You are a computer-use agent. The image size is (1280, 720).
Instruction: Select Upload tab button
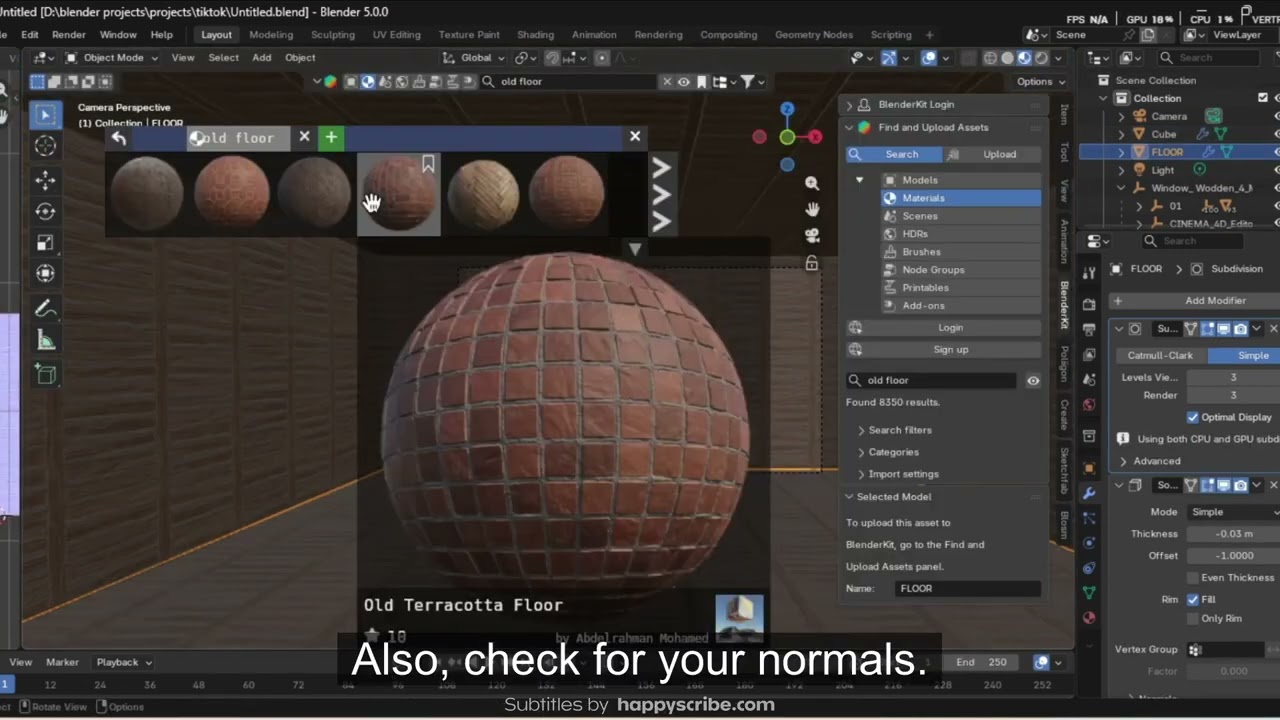[x=992, y=154]
